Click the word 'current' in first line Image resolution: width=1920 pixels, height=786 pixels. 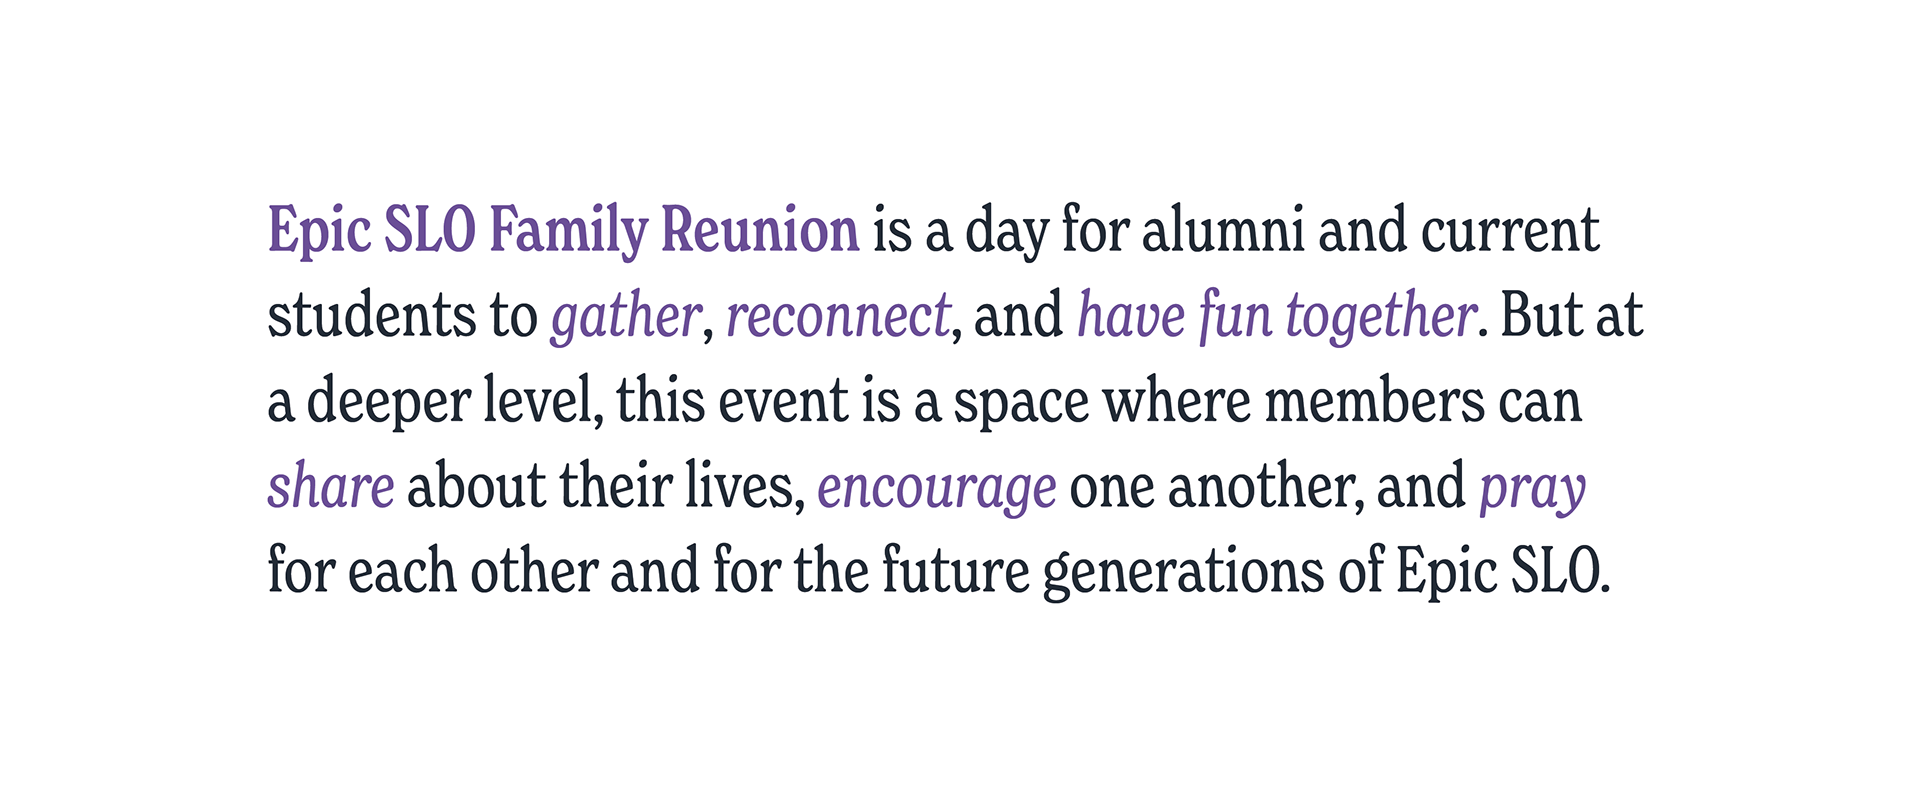click(x=1510, y=232)
